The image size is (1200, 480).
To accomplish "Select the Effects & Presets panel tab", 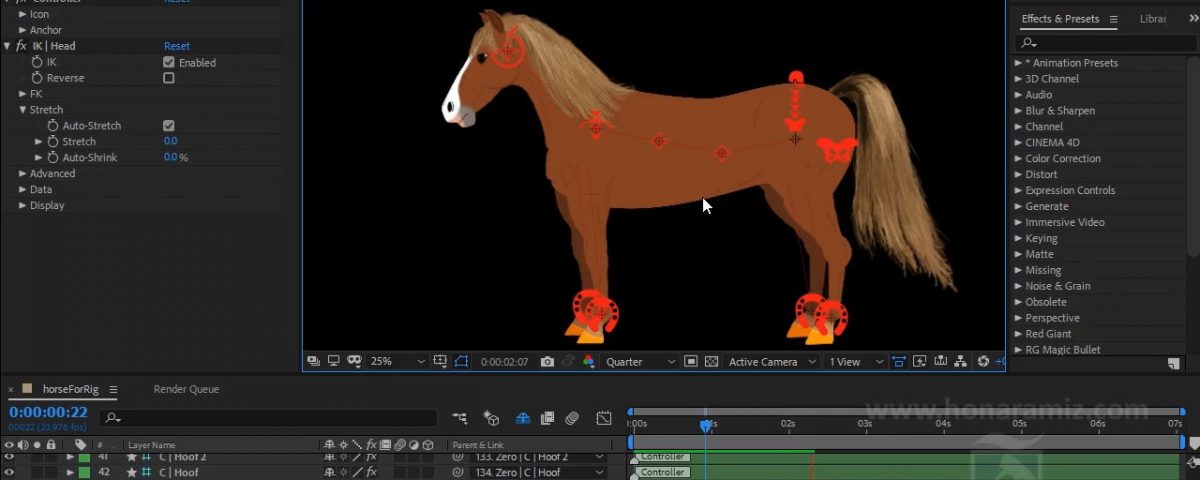I will [1060, 19].
